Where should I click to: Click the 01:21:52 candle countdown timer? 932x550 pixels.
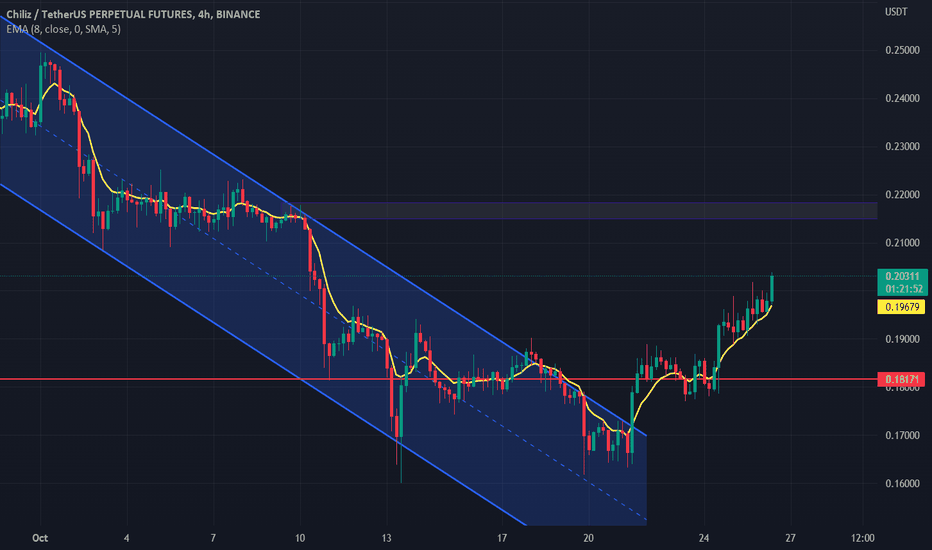(x=903, y=289)
